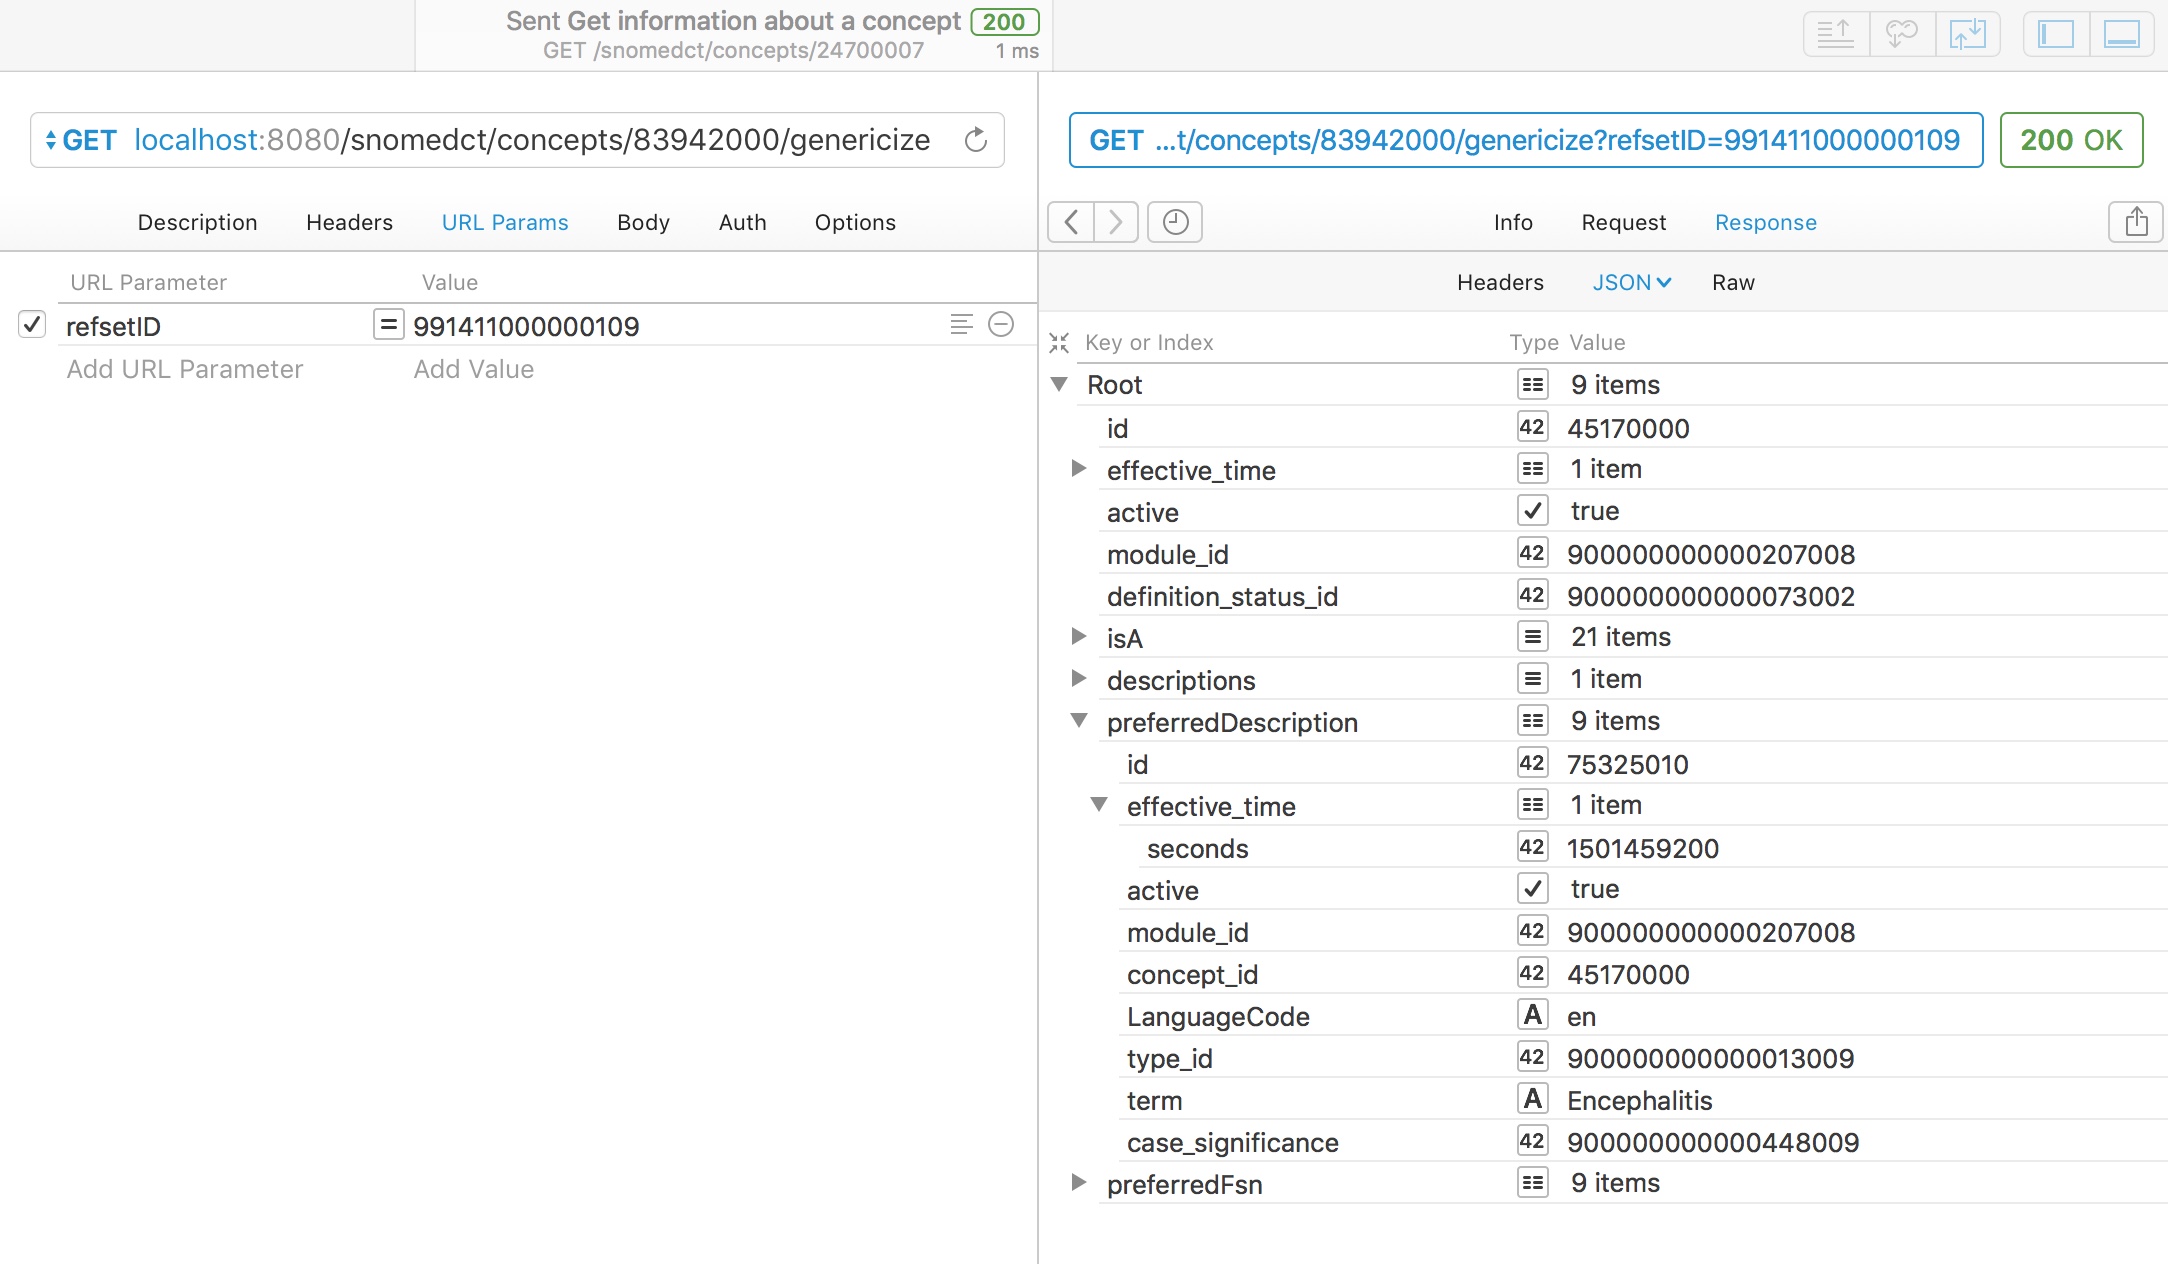The width and height of the screenshot is (2168, 1264).
Task: Toggle the left sidebar panel icon
Action: pyautogui.click(x=2056, y=35)
